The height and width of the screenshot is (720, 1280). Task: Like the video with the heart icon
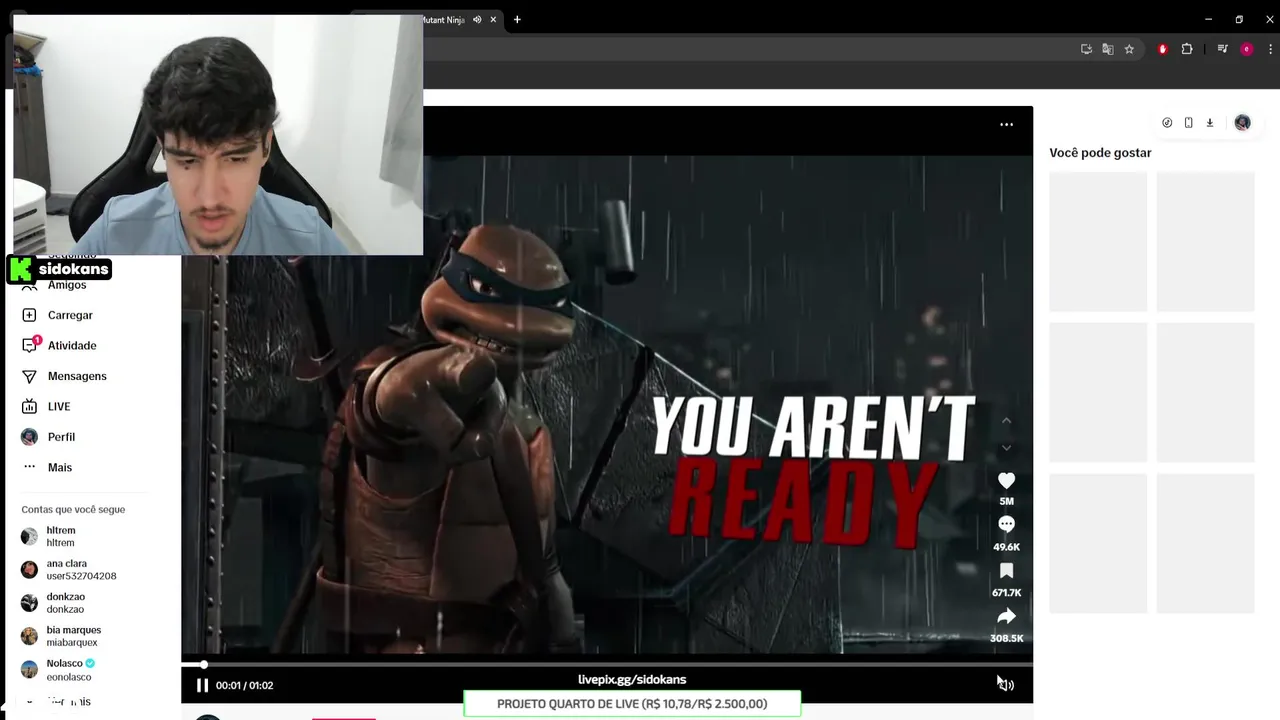pos(1006,481)
